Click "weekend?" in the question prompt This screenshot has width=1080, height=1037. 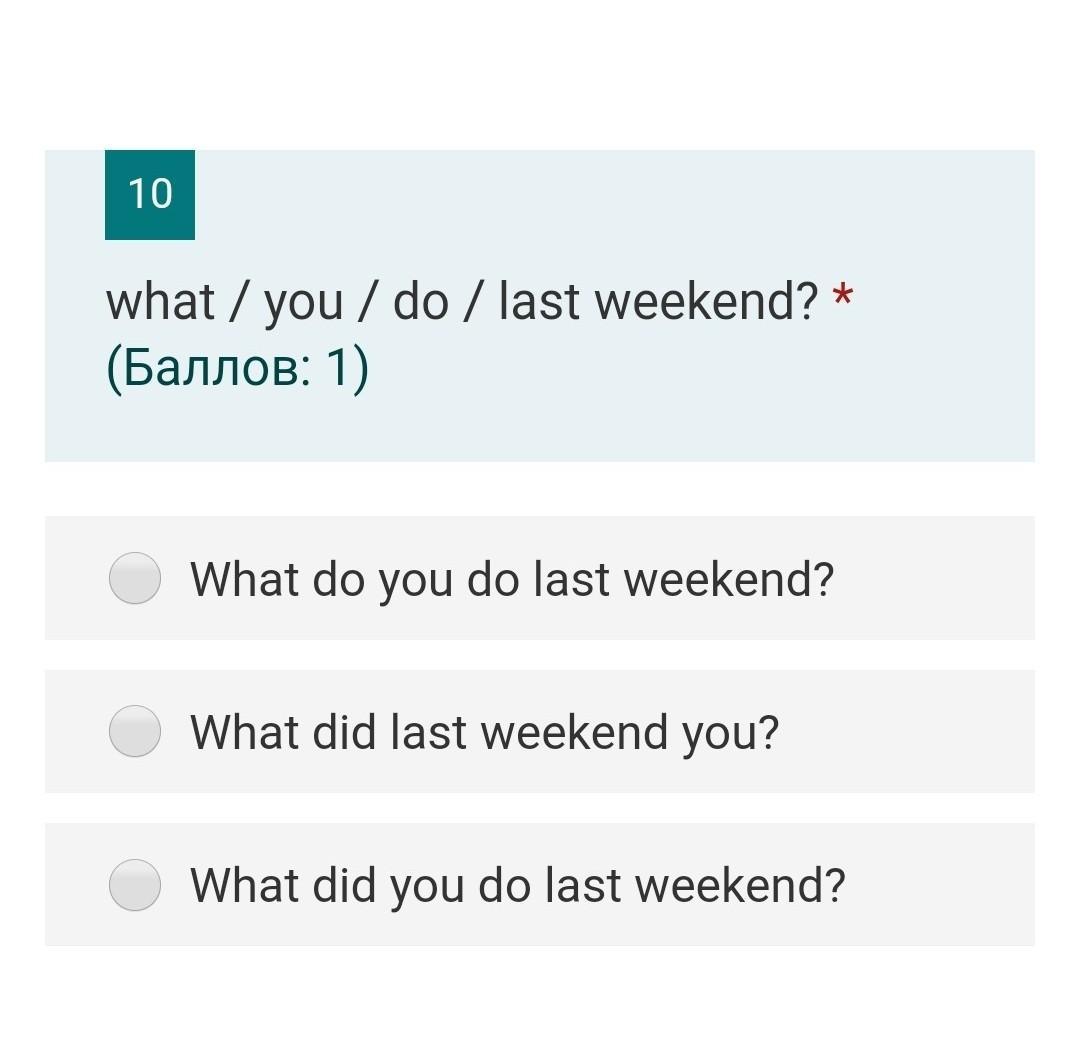tap(707, 302)
